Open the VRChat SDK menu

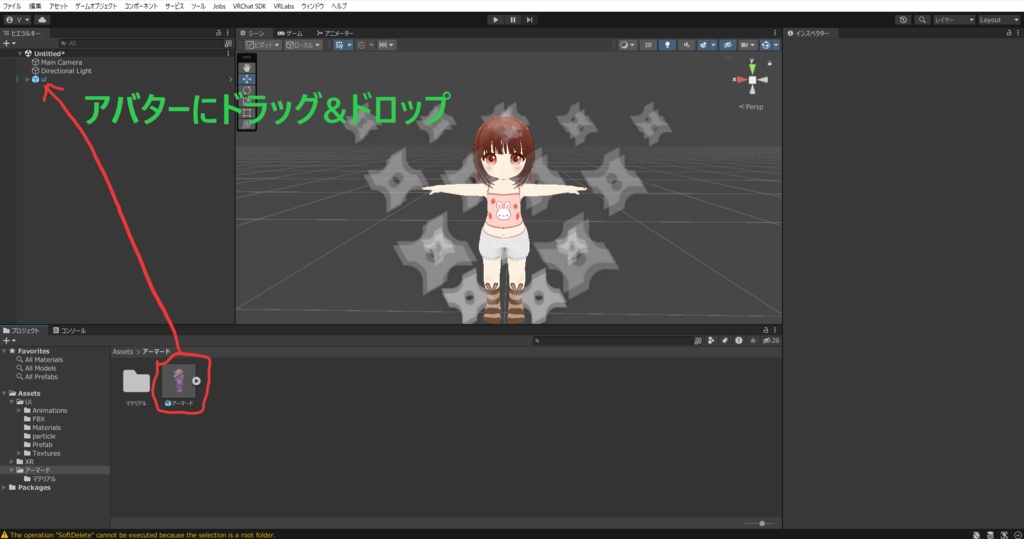tap(249, 6)
